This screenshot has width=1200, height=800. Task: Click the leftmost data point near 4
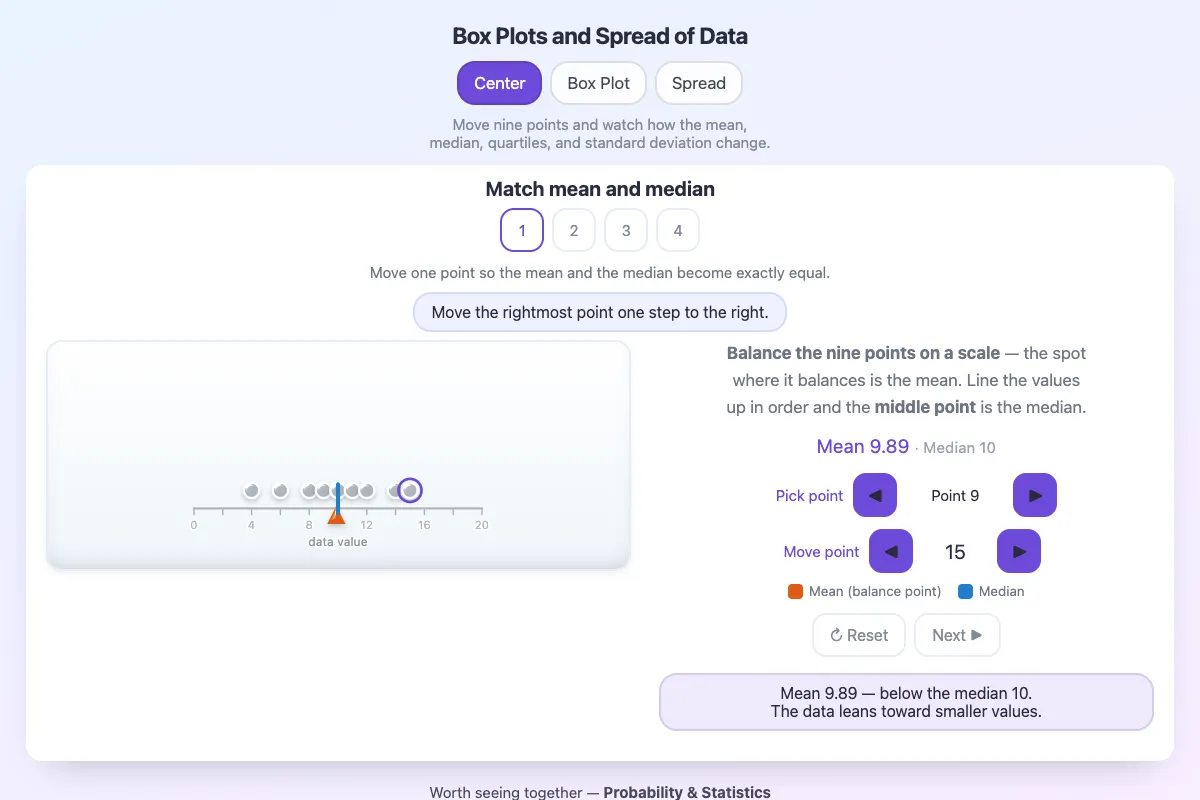(251, 490)
